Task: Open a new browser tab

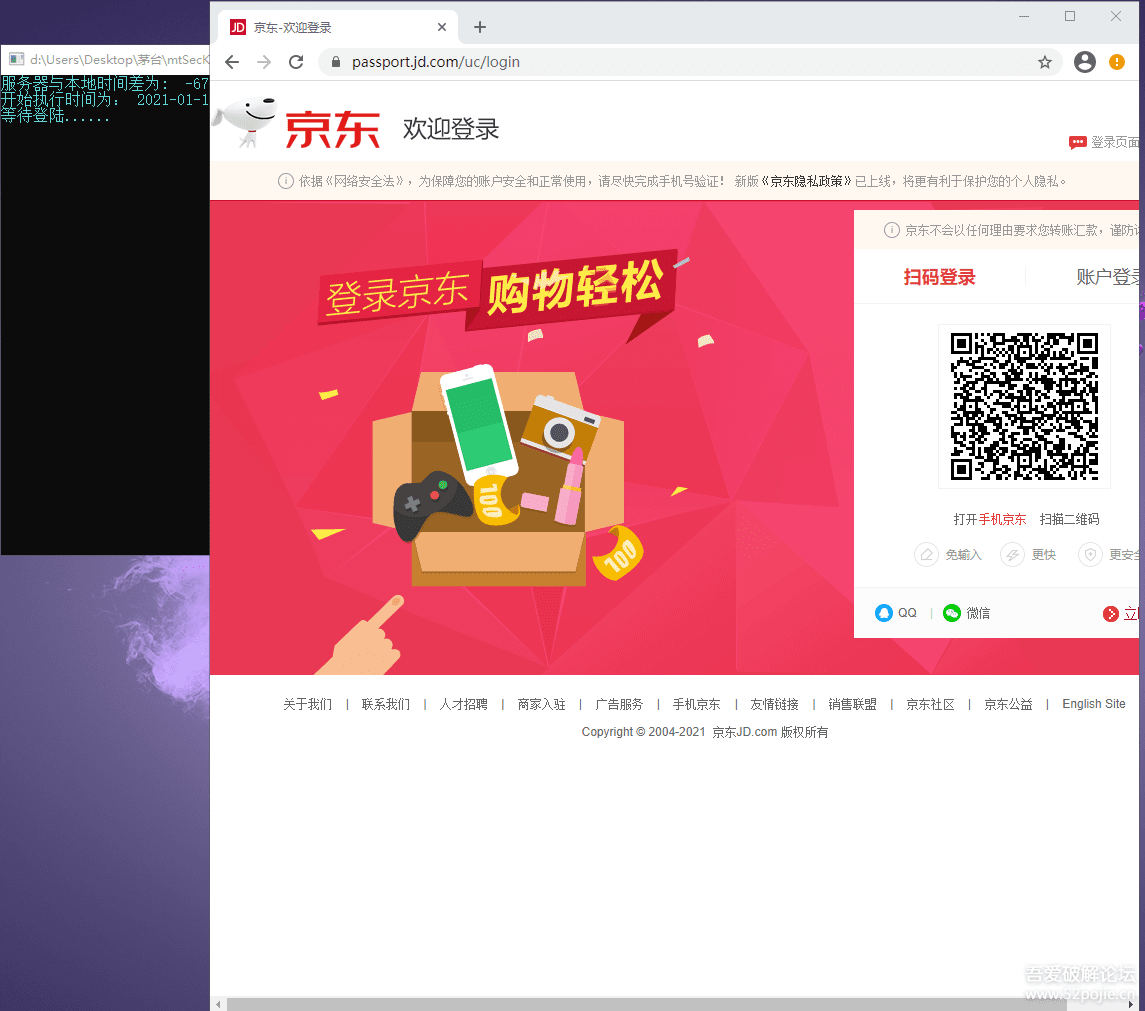Action: (480, 27)
